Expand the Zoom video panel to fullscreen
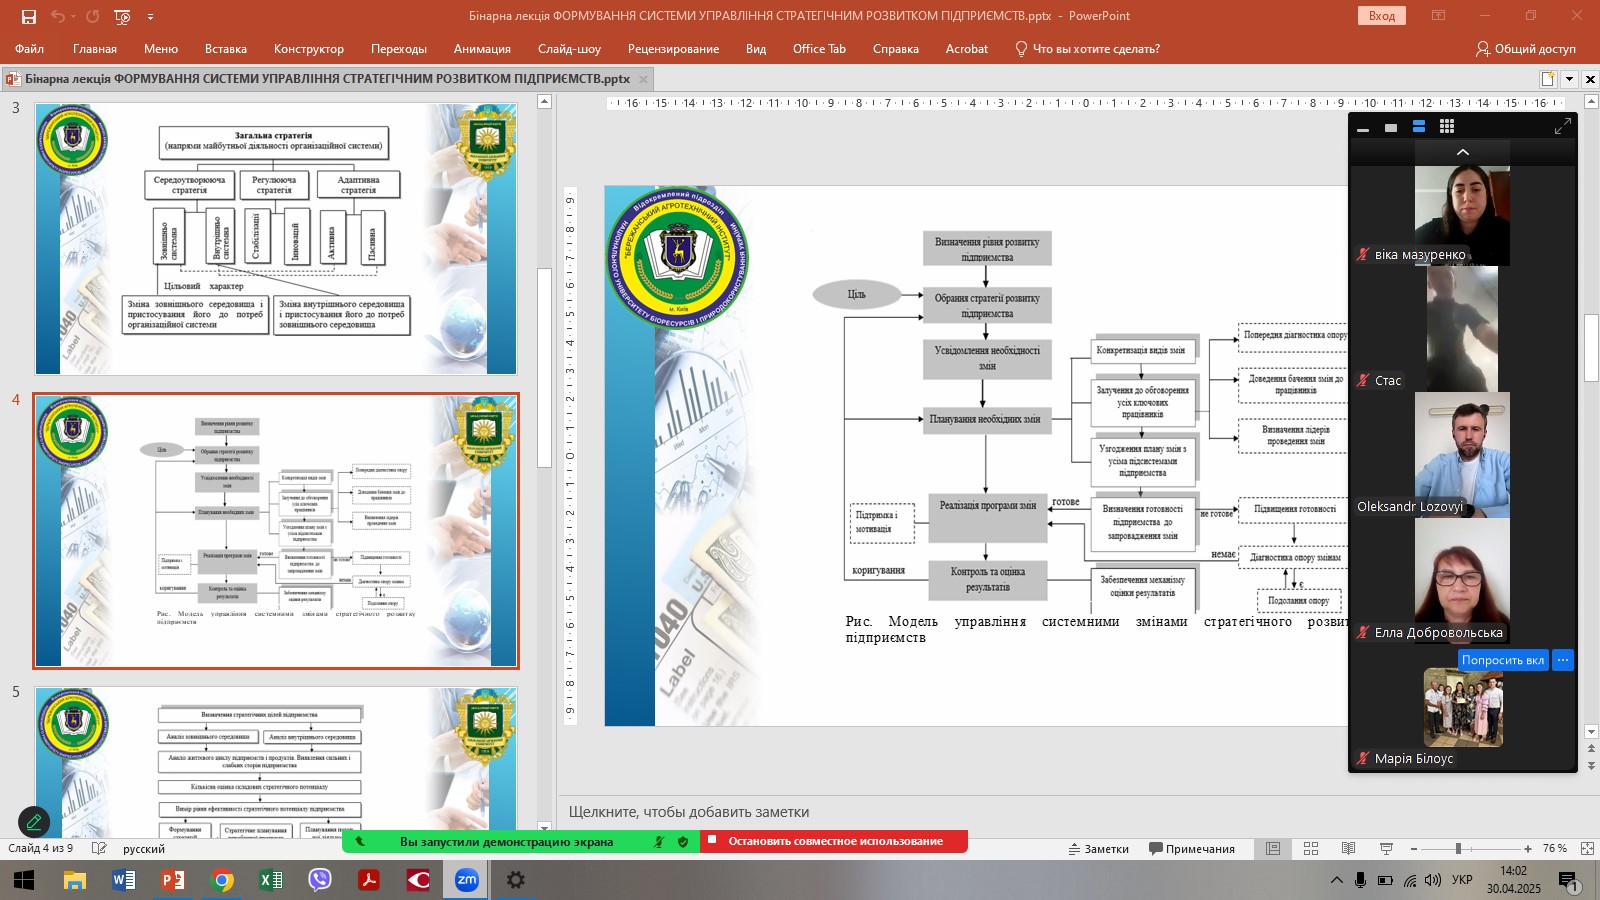Viewport: 1600px width, 900px height. pos(1562,127)
